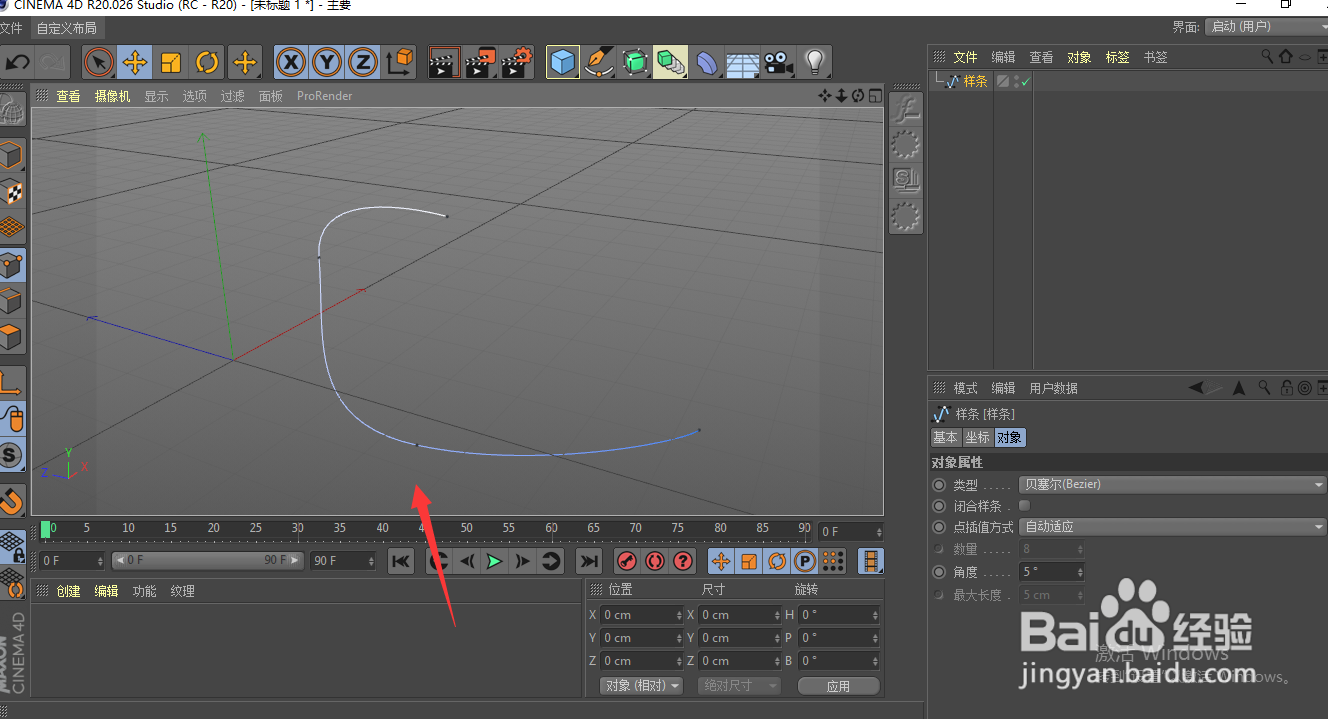
Task: Open the Bend deformers icon
Action: coord(707,63)
